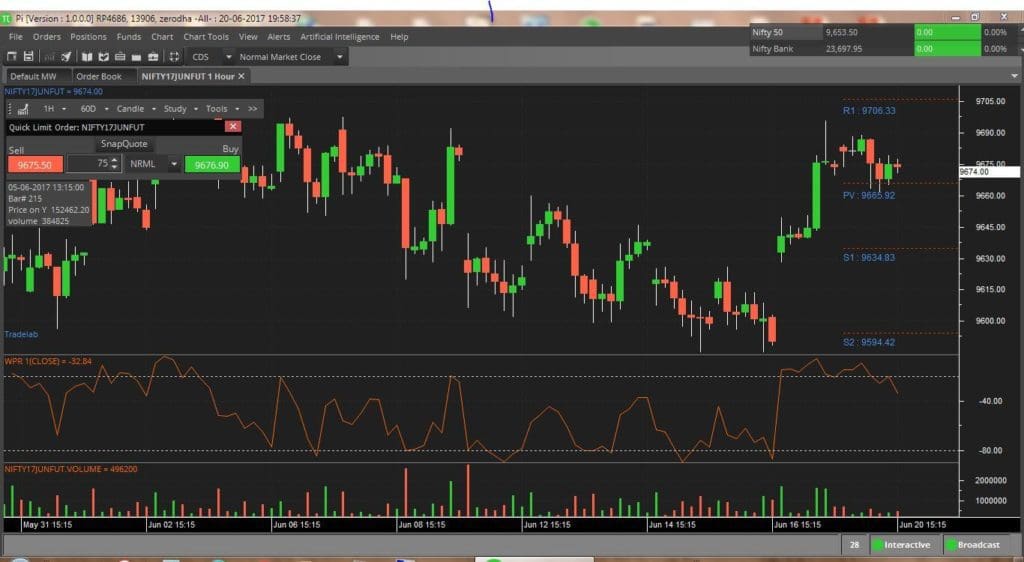
Task: Click the red Sell 9675.50 button
Action: [x=36, y=164]
